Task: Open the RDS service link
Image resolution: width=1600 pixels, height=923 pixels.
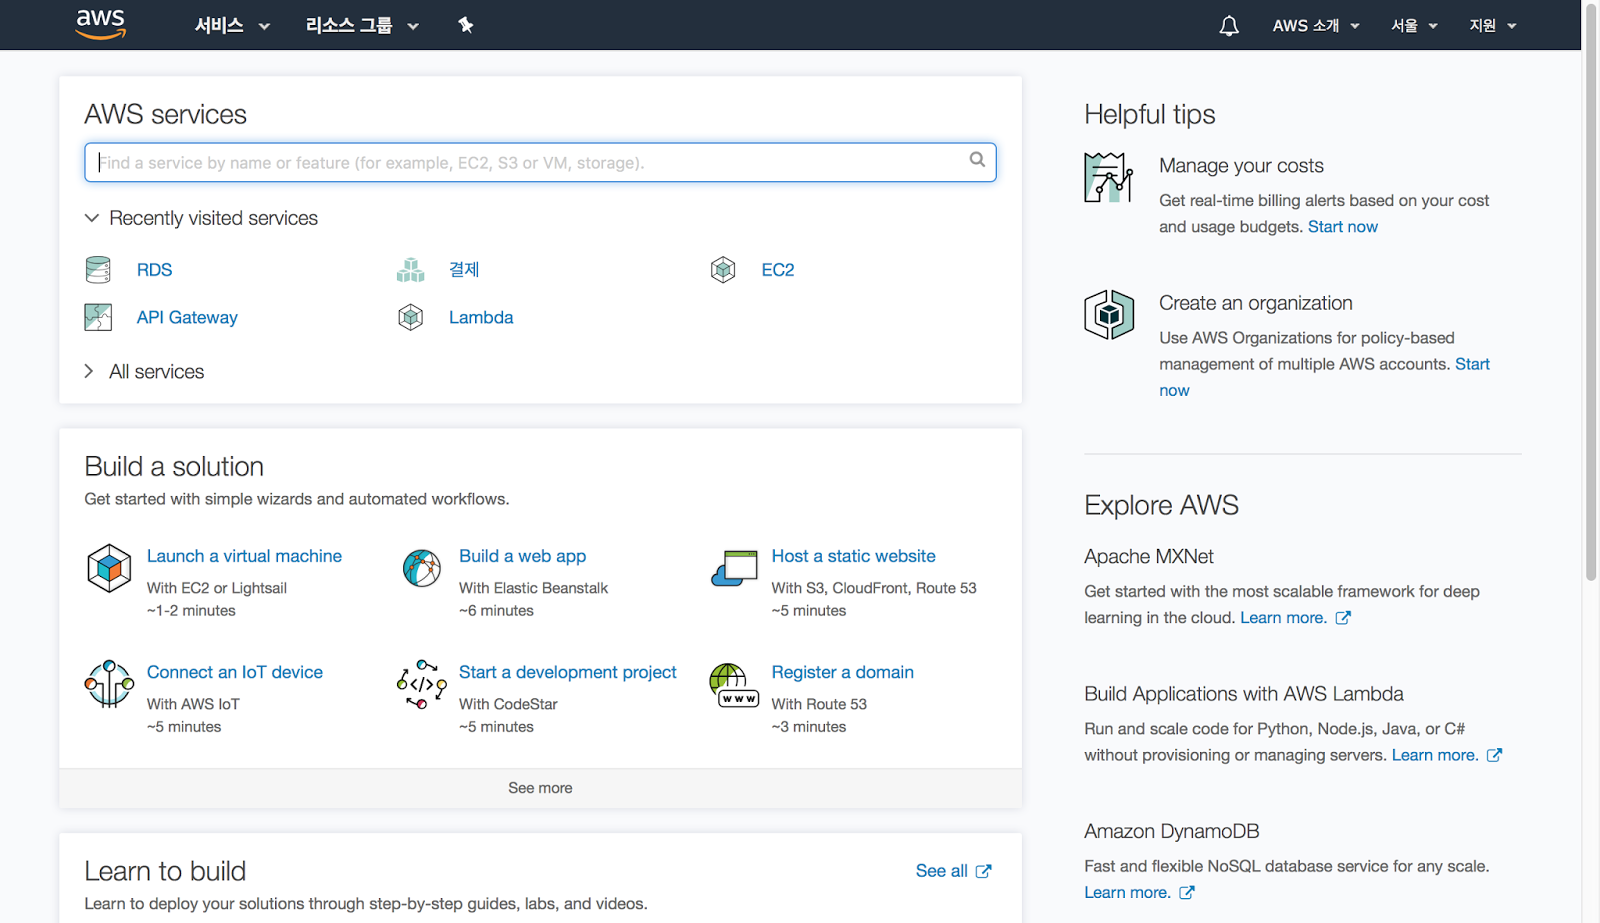Action: (x=154, y=269)
